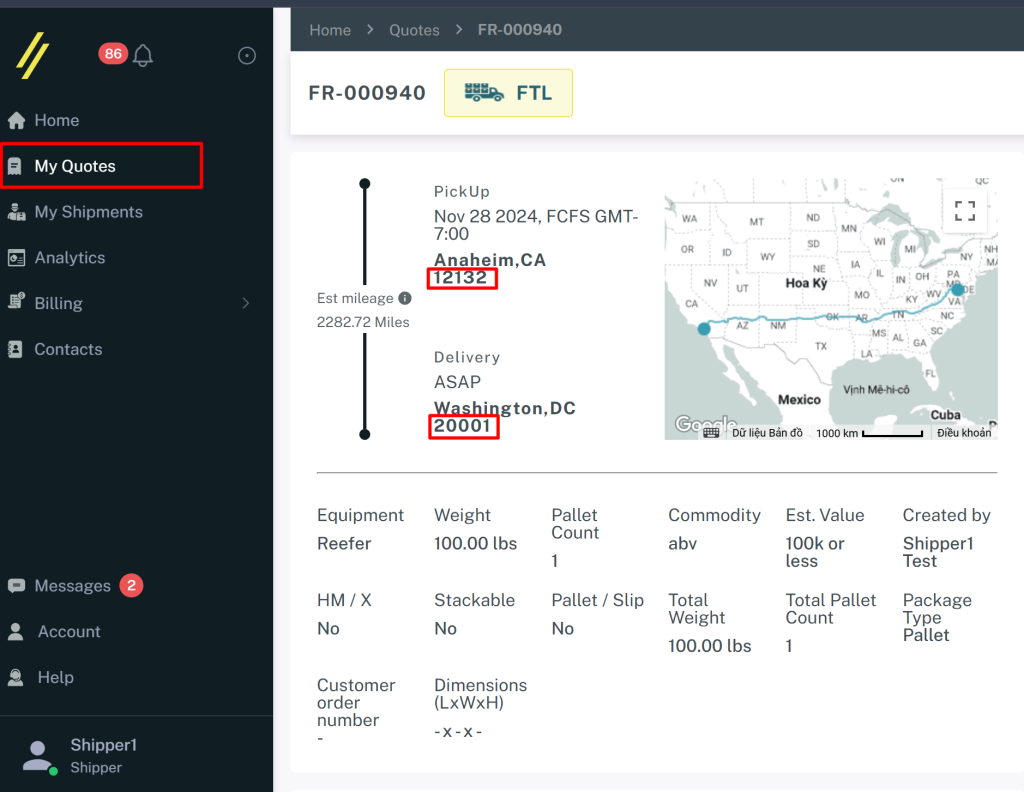Image resolution: width=1024 pixels, height=792 pixels.
Task: Click the Mexico label on map
Action: coord(799,400)
